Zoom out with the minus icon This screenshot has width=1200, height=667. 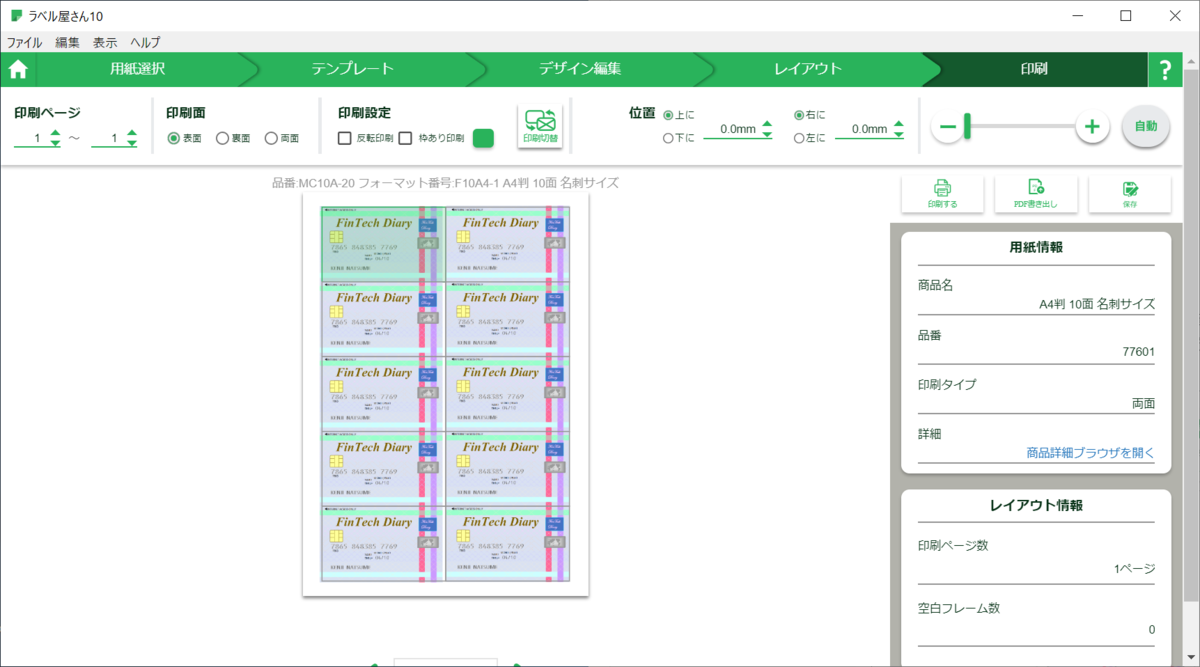[947, 126]
